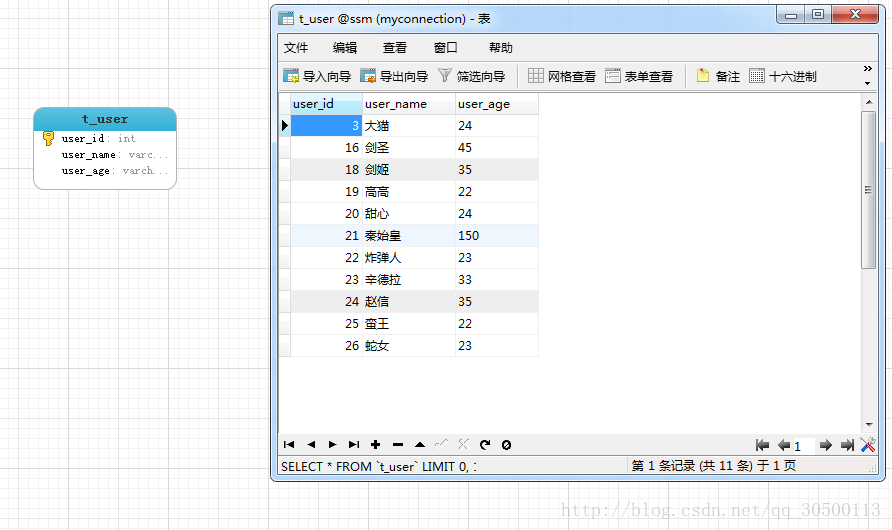Select the cell with name 炸弹人
Viewport: 892px width, 530px height.
pos(409,258)
